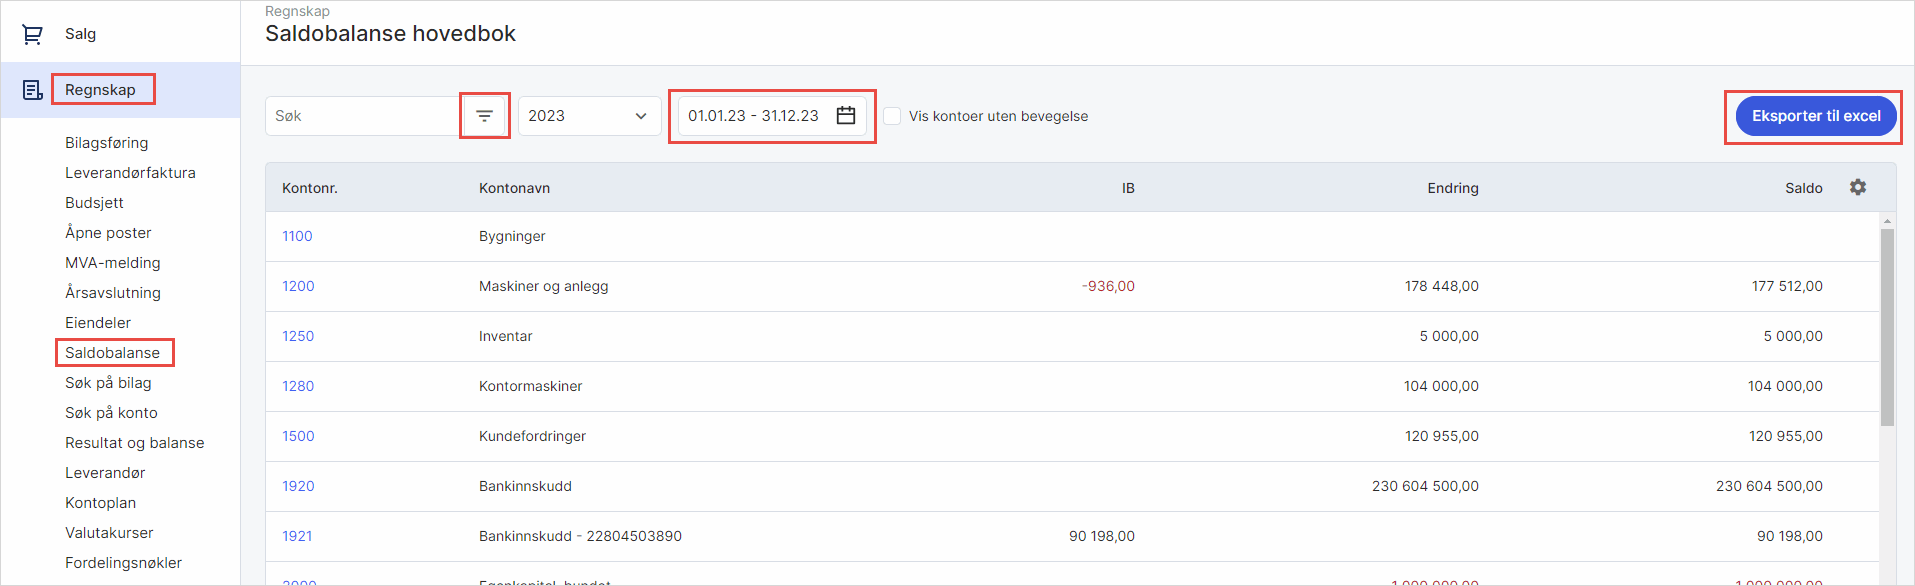Click the Regnskap ledger icon in sidebar
Image resolution: width=1915 pixels, height=586 pixels.
pyautogui.click(x=32, y=90)
